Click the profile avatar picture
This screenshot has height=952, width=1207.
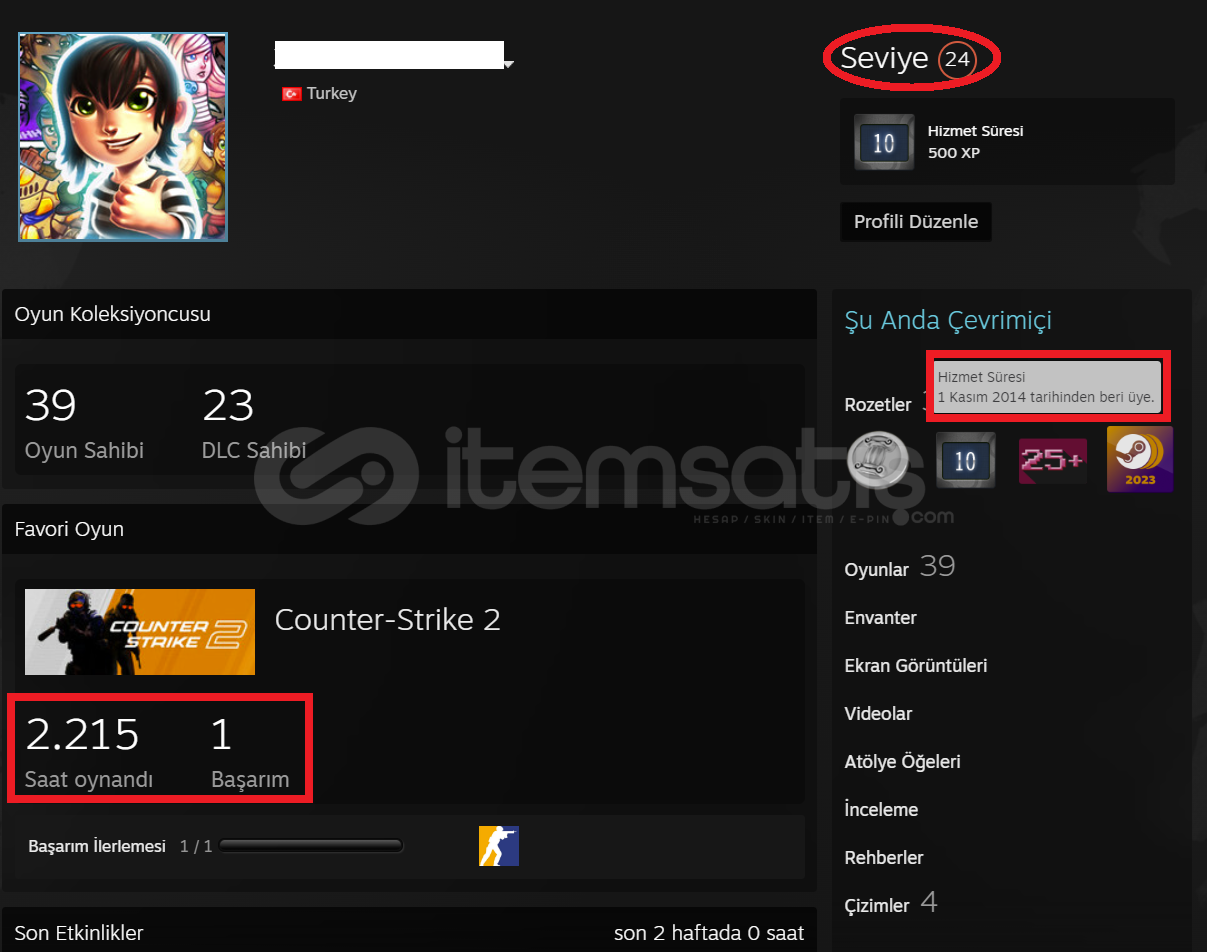[123, 137]
